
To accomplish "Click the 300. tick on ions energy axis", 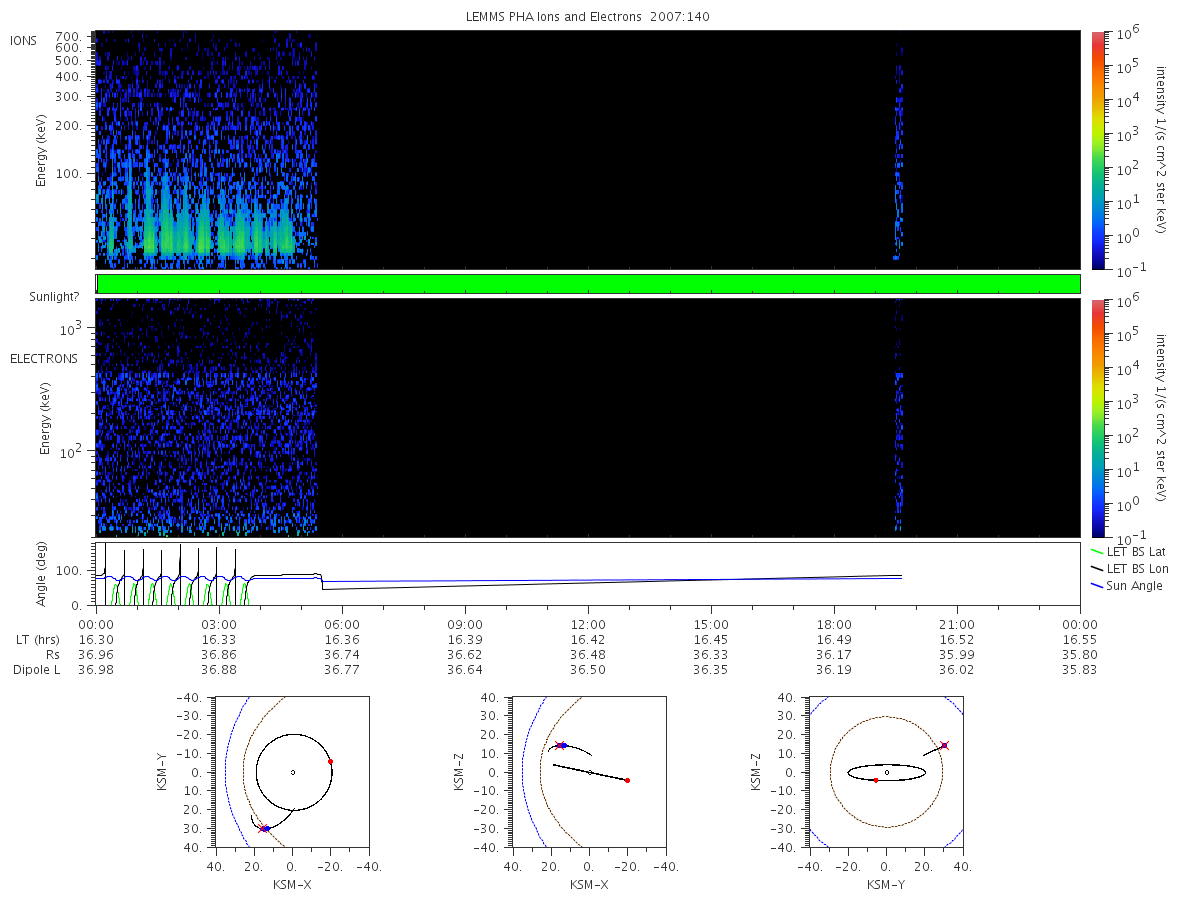I will [68, 97].
